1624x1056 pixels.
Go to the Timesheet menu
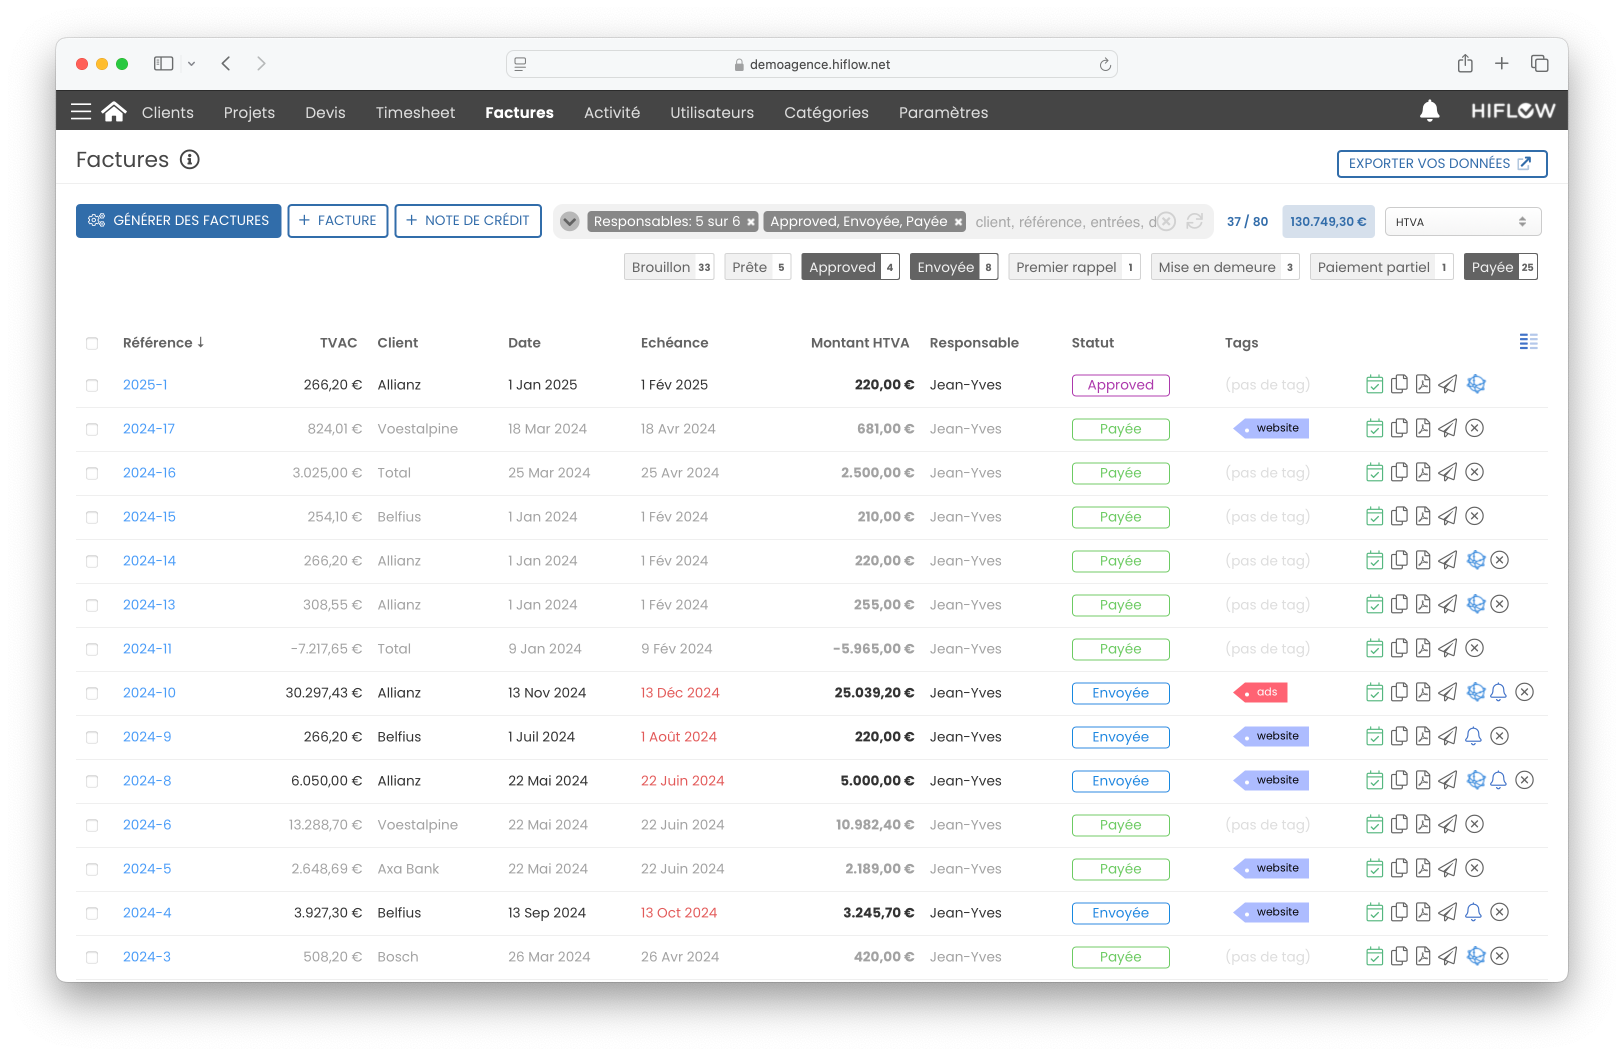(415, 112)
